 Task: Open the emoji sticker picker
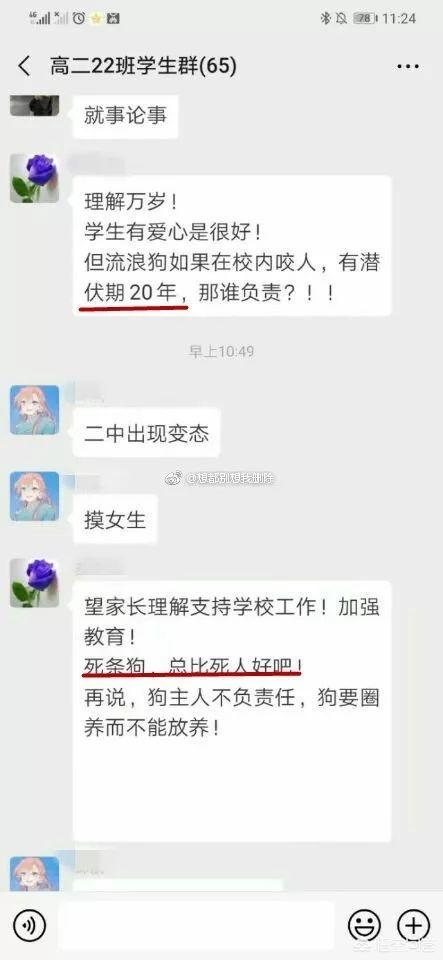point(365,924)
